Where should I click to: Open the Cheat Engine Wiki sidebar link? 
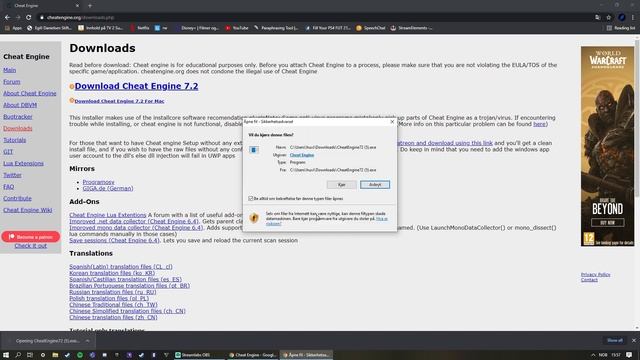pyautogui.click(x=27, y=210)
